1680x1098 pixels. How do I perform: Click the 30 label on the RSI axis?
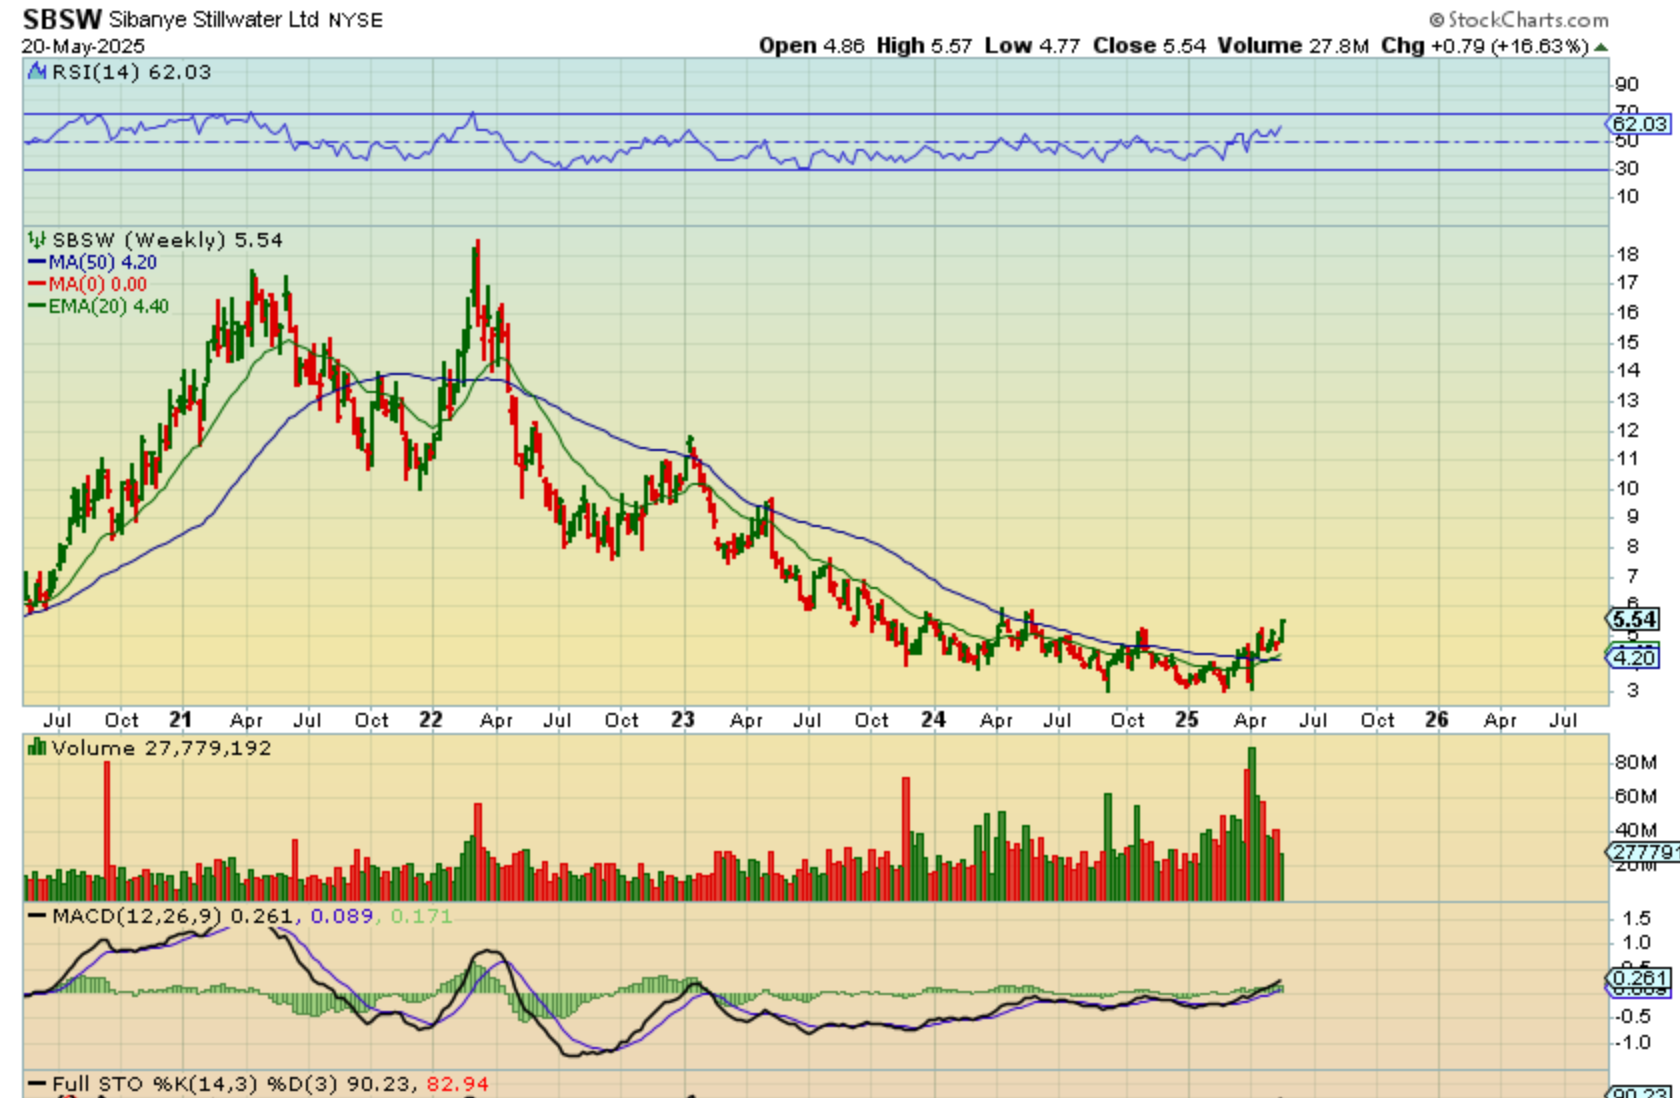click(1626, 169)
